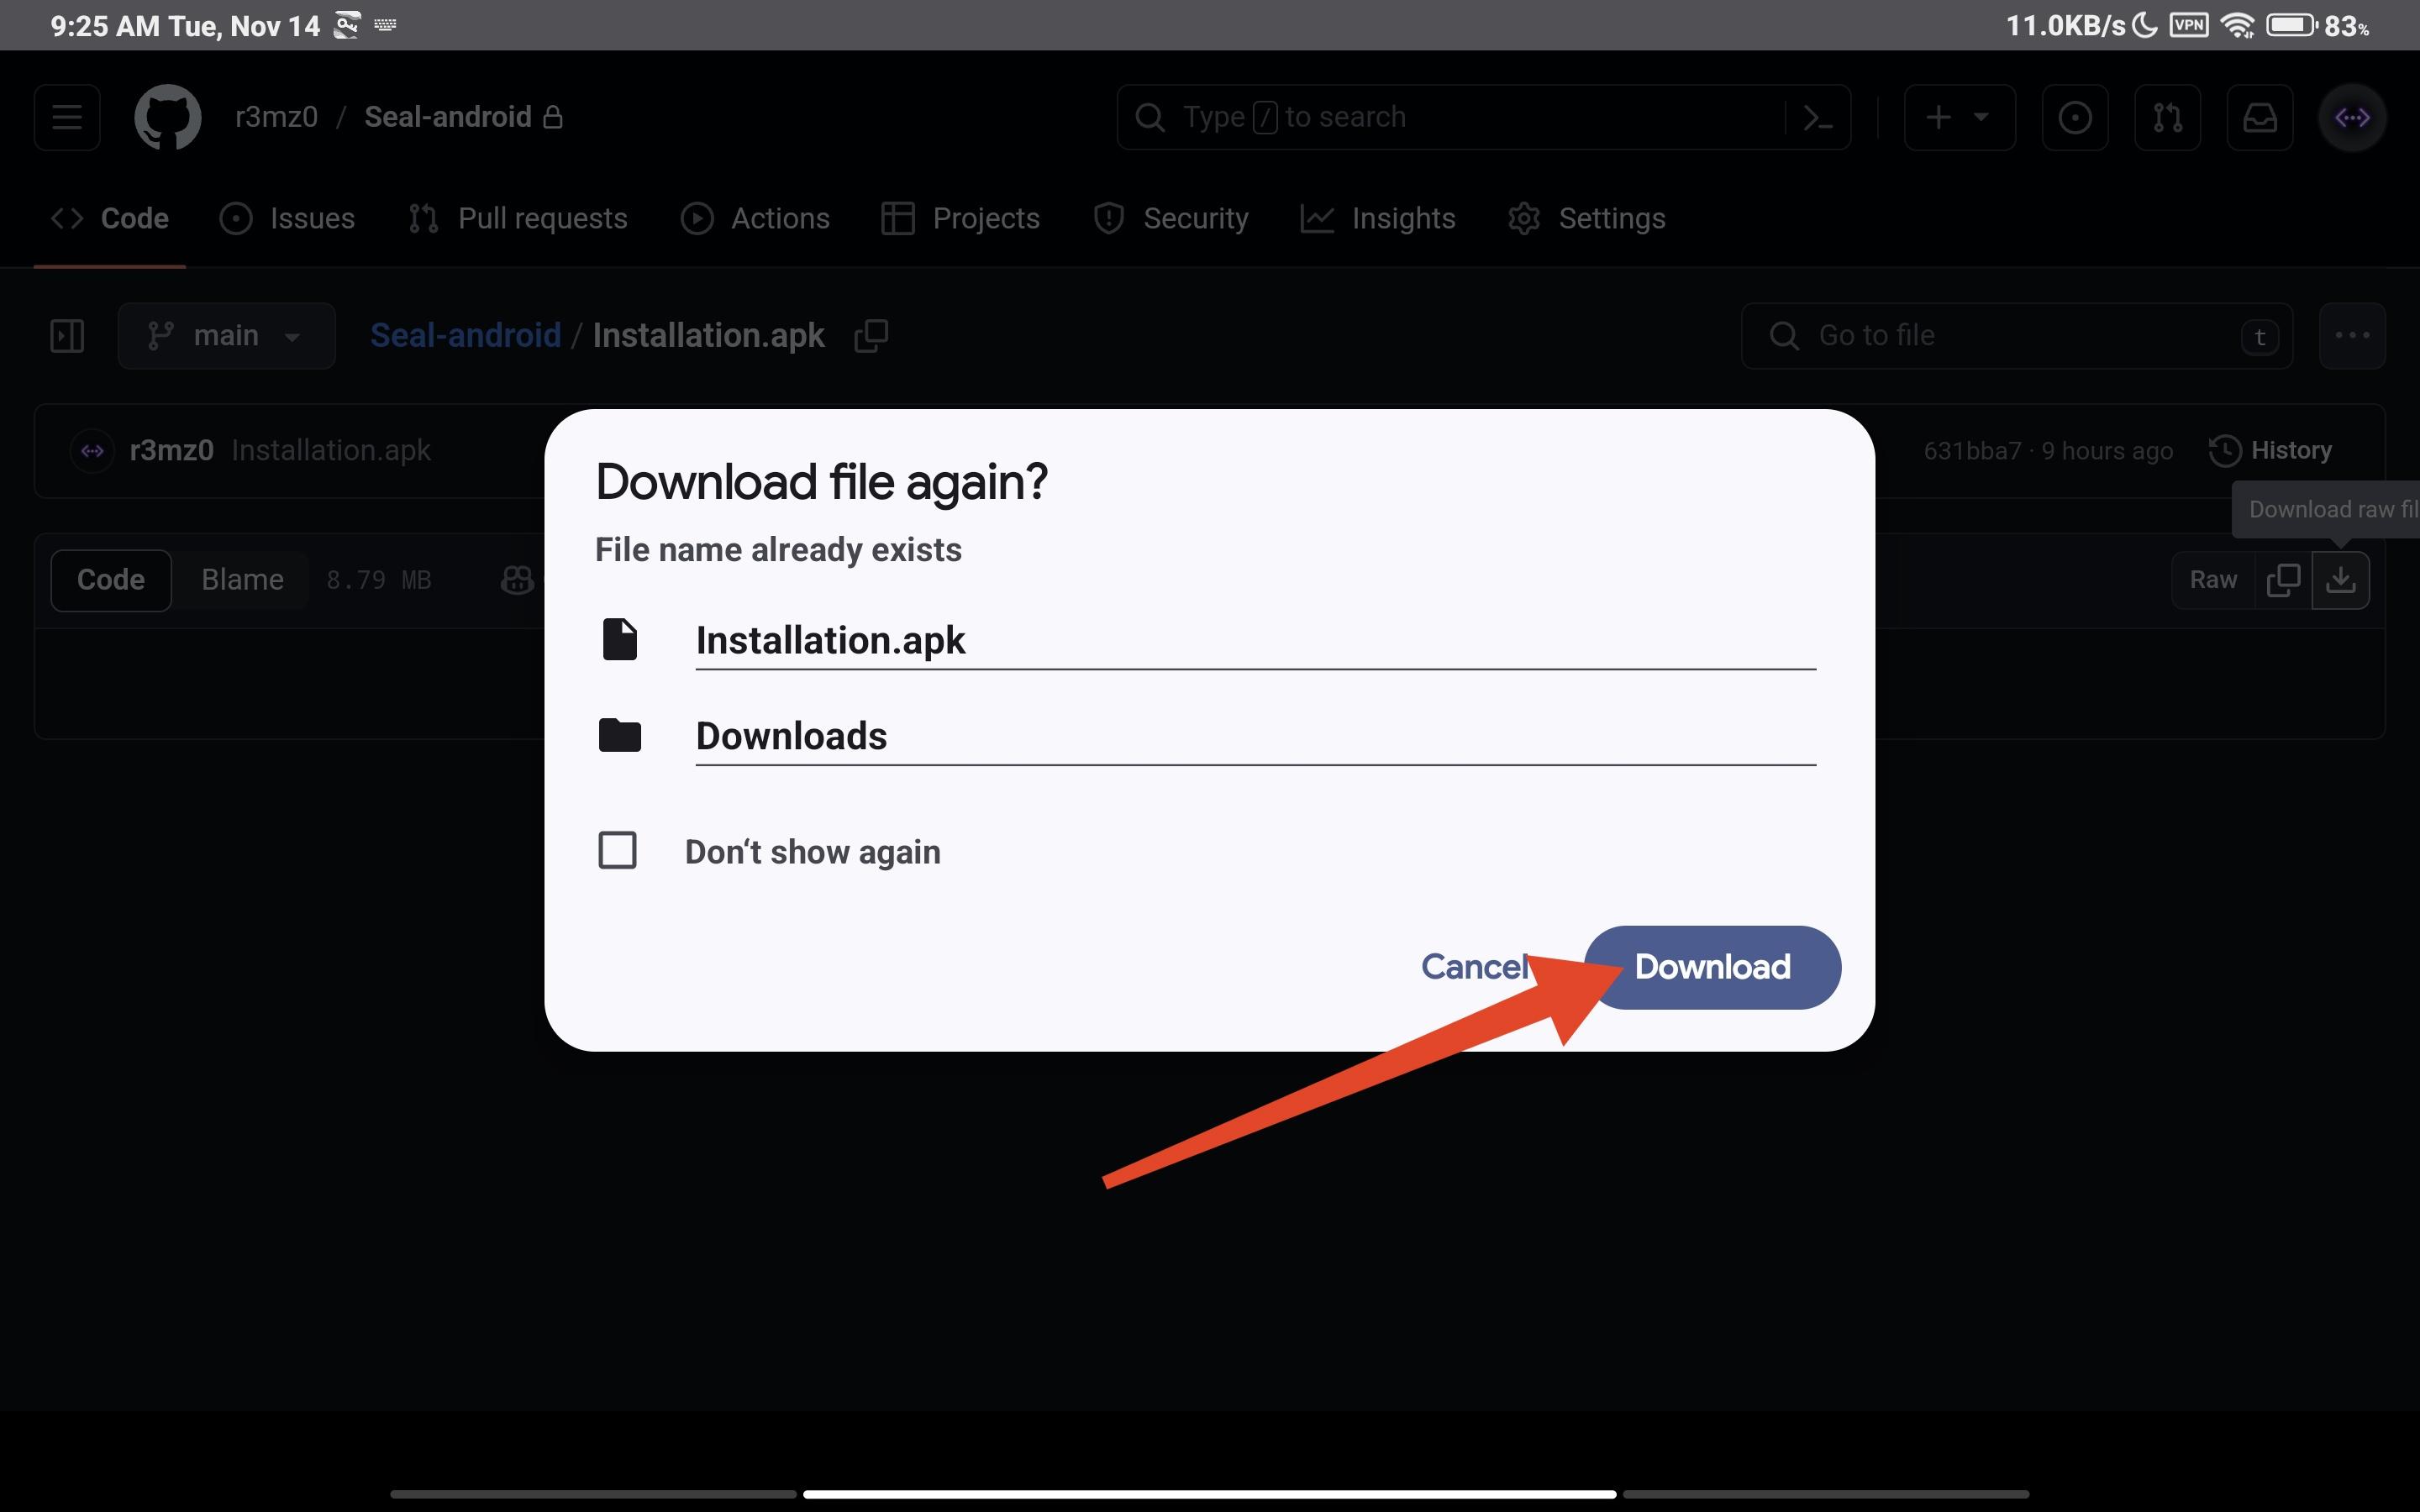The width and height of the screenshot is (2420, 1512).
Task: Cancel the download dialog
Action: (x=1475, y=967)
